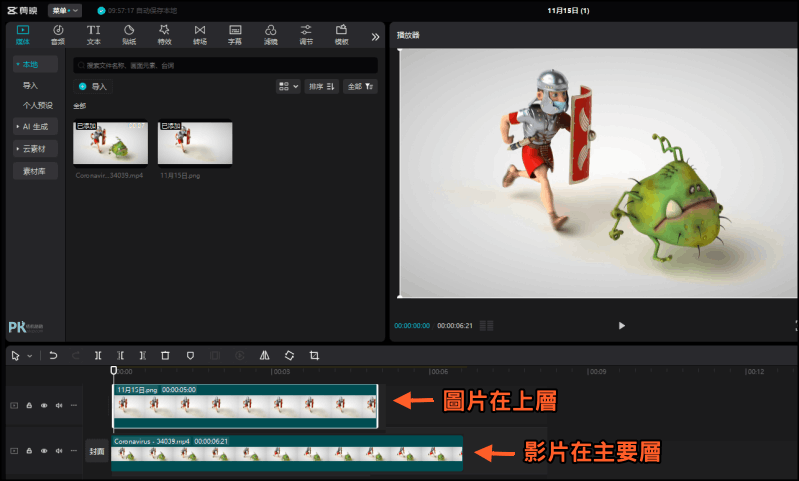Viewport: 799px width, 481px height.
Task: Mute the 11月15日.png track
Action: (59, 406)
